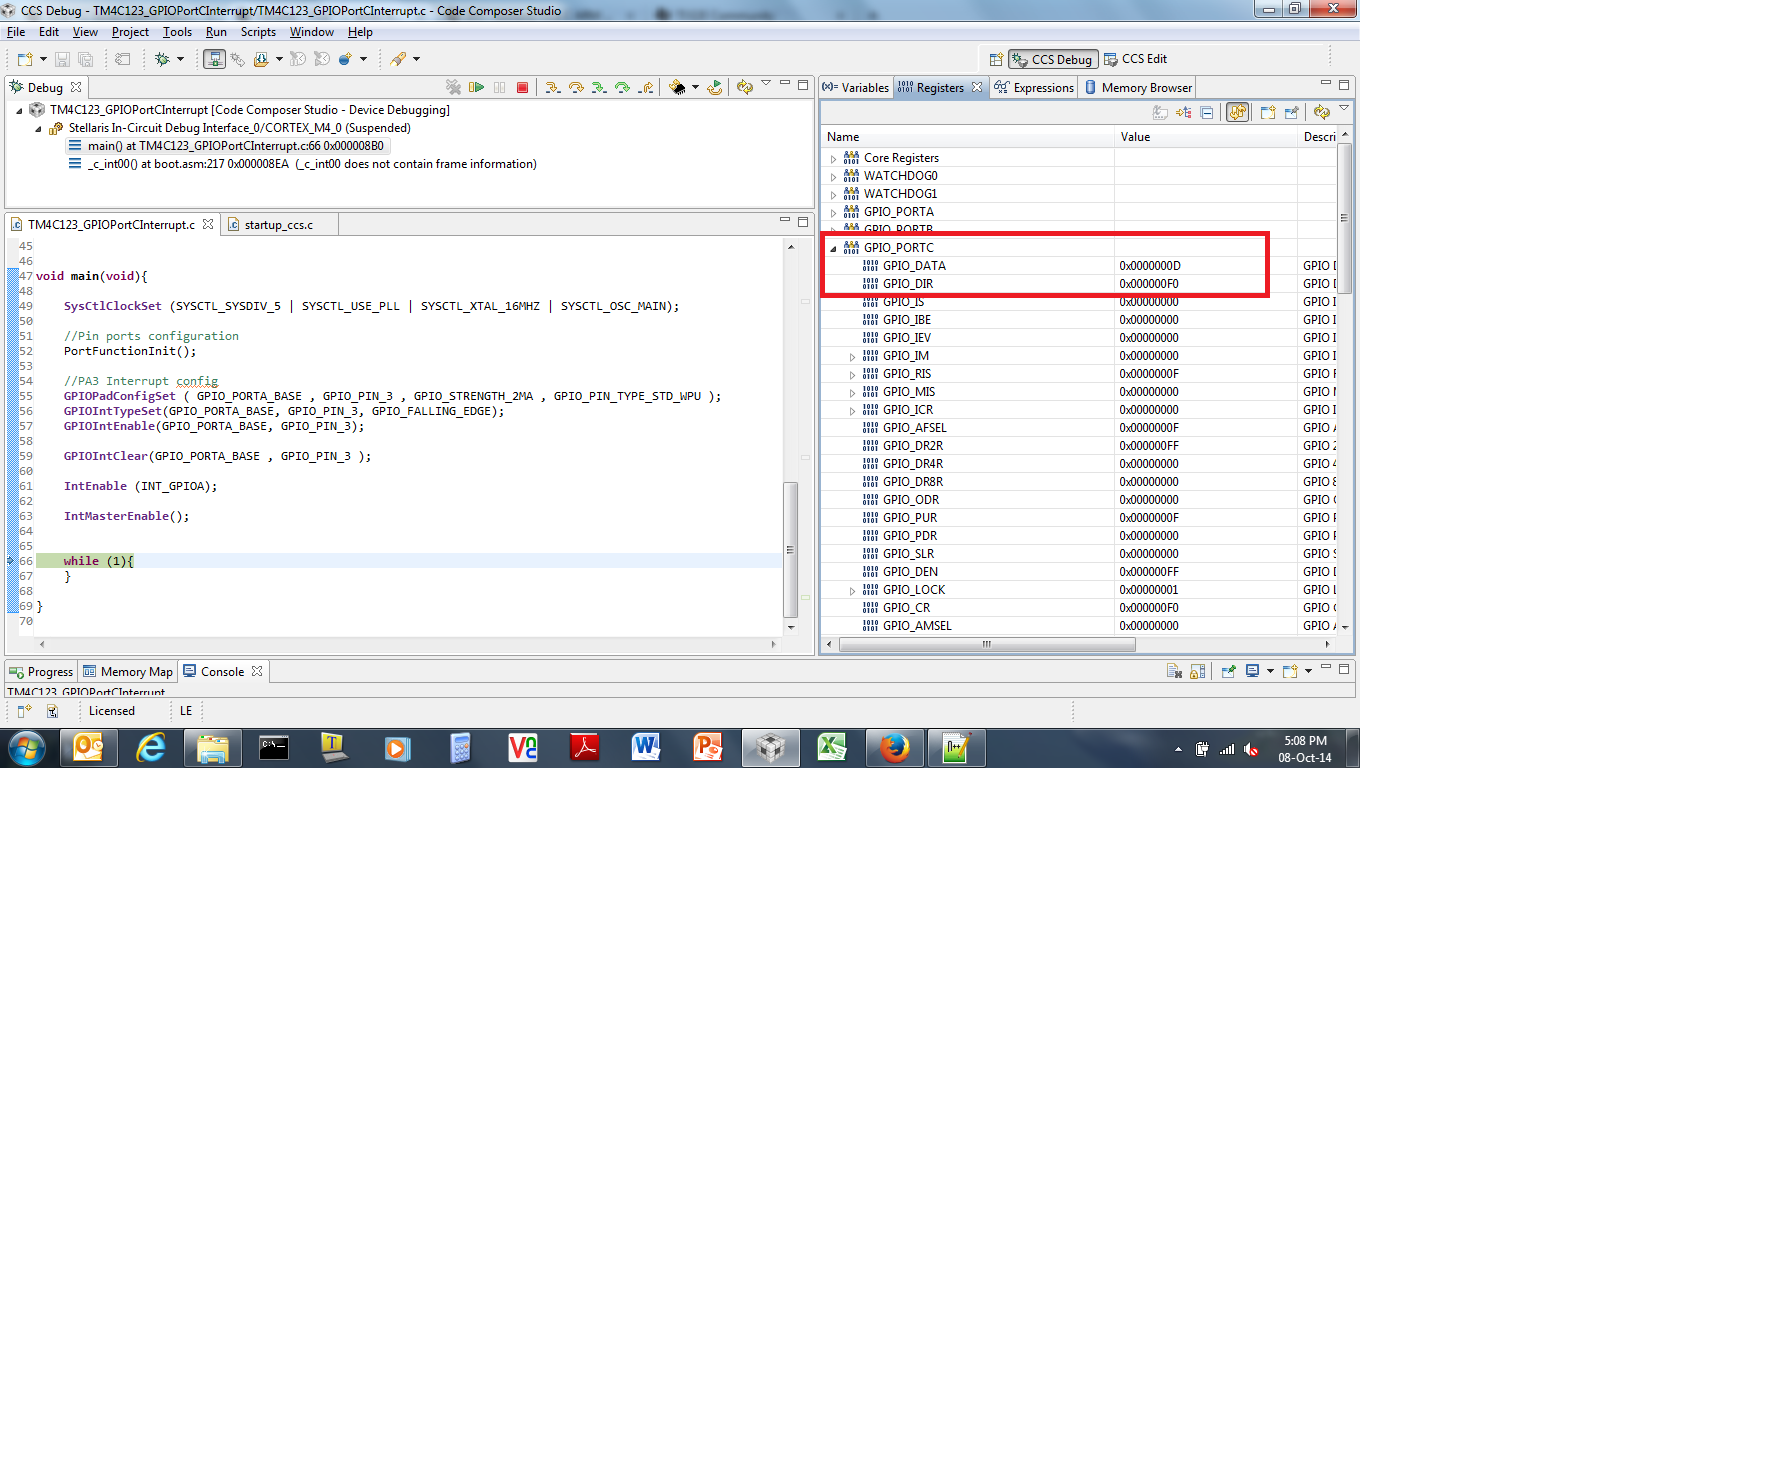Viewport: 1792px width, 1468px height.
Task: Click the Debug bug icon in main toolbar
Action: point(162,59)
